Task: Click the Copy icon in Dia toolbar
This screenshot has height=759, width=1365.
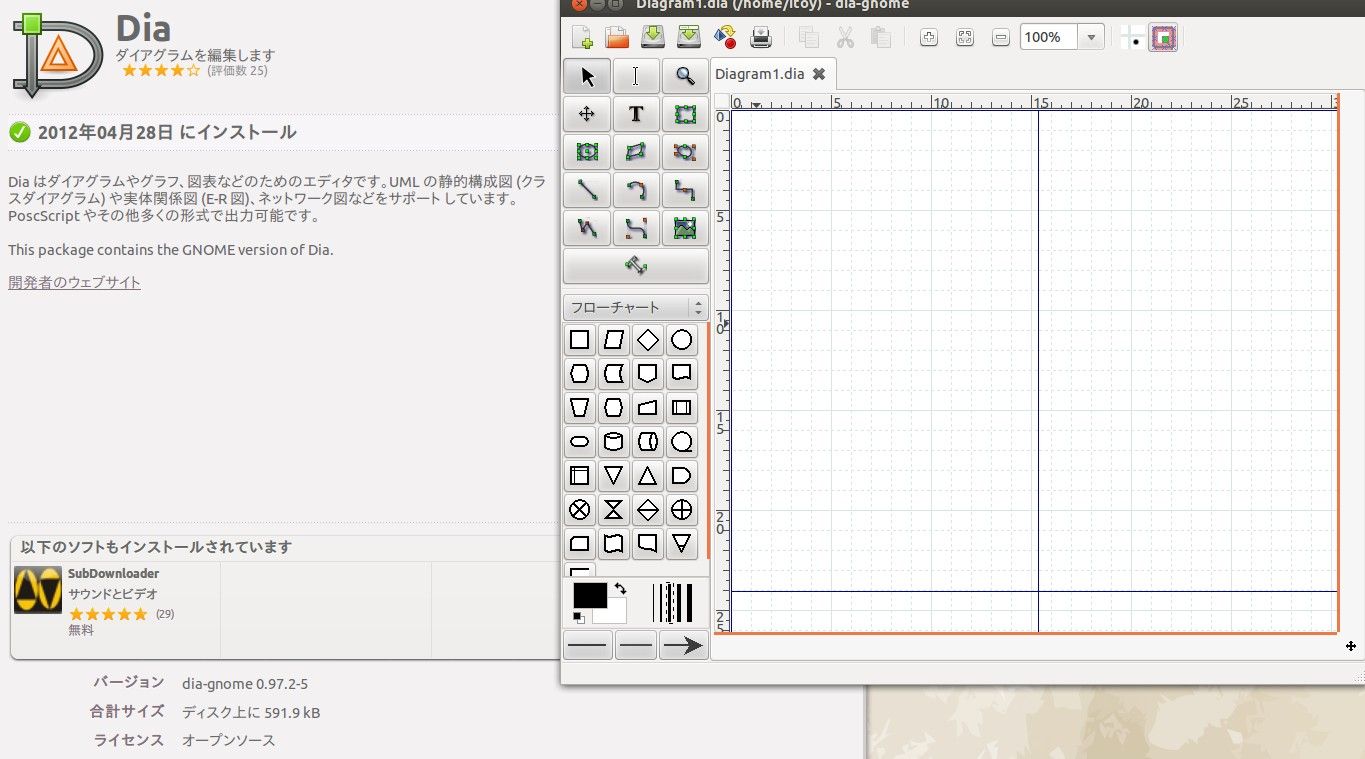Action: pos(809,38)
